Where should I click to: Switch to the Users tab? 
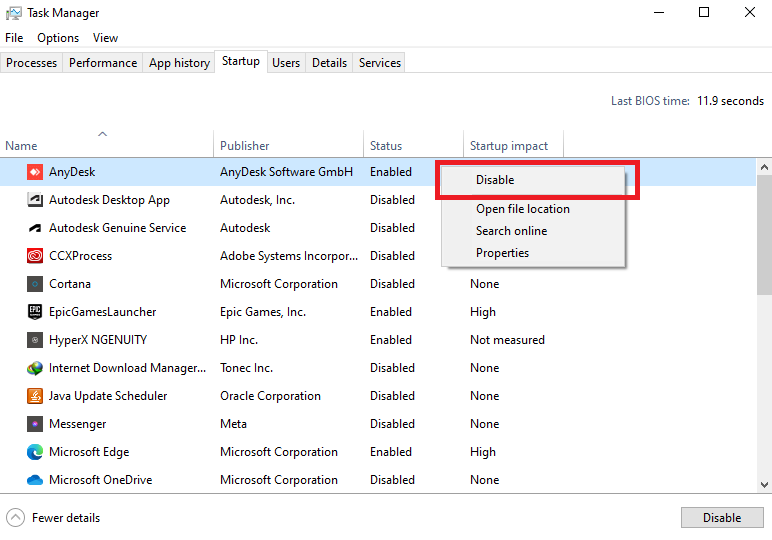click(286, 63)
